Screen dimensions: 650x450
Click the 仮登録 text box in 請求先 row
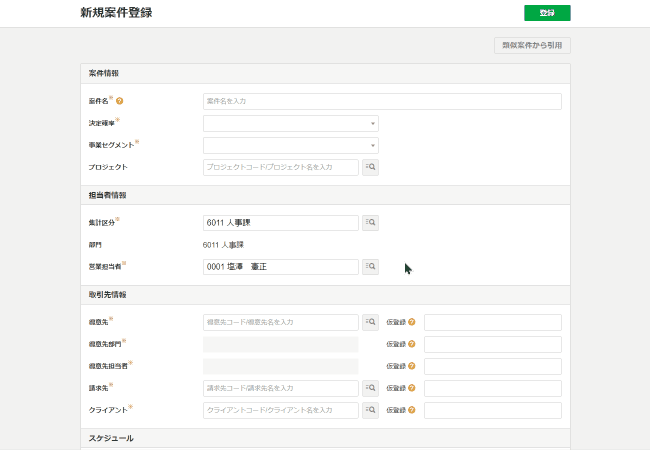492,388
